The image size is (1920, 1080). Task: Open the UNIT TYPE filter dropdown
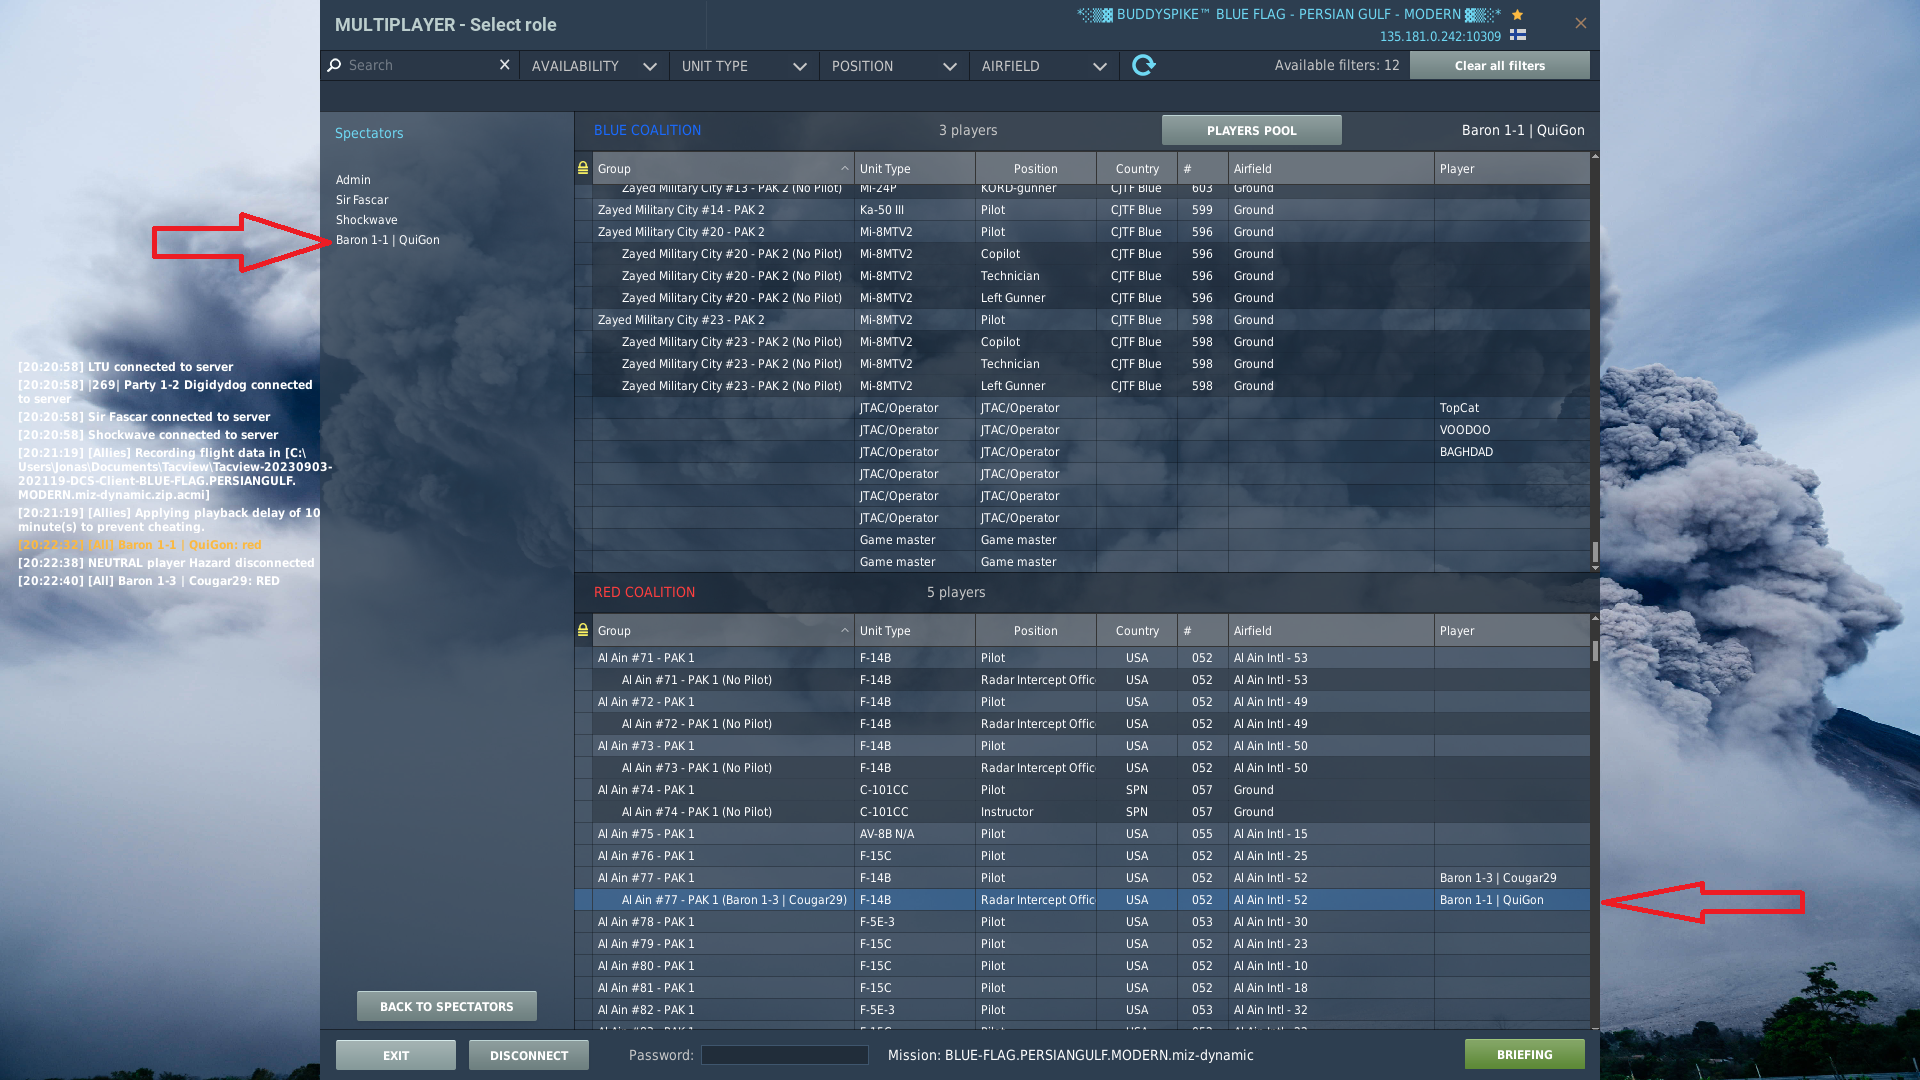[x=744, y=66]
